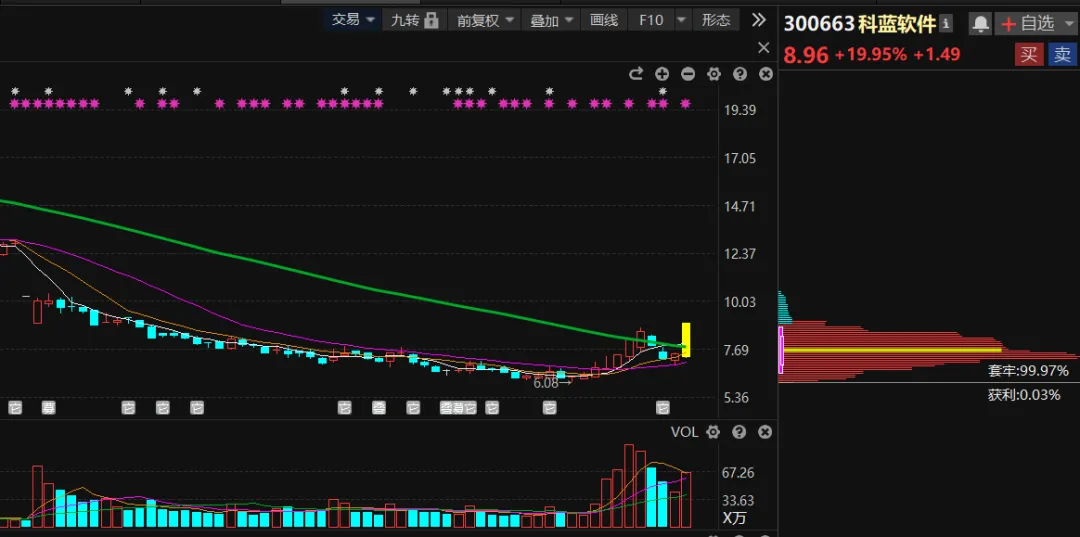The width and height of the screenshot is (1080, 537).
Task: Click the price axis label 10.03
Action: 740,302
